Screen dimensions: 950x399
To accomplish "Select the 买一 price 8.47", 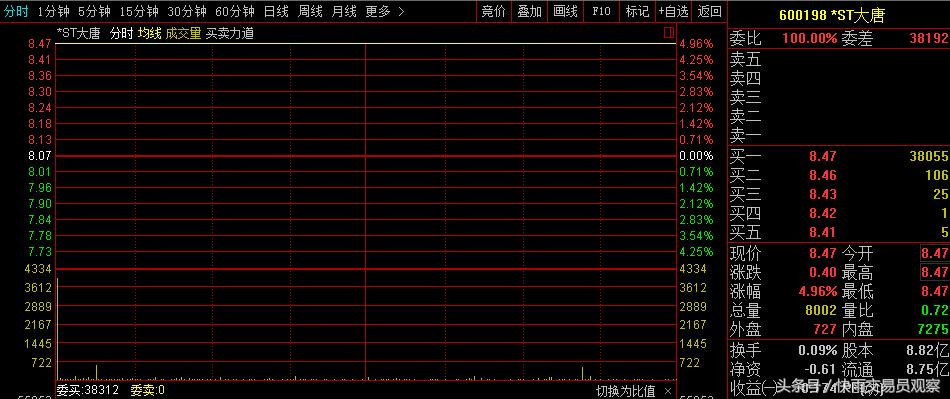I will coord(823,157).
